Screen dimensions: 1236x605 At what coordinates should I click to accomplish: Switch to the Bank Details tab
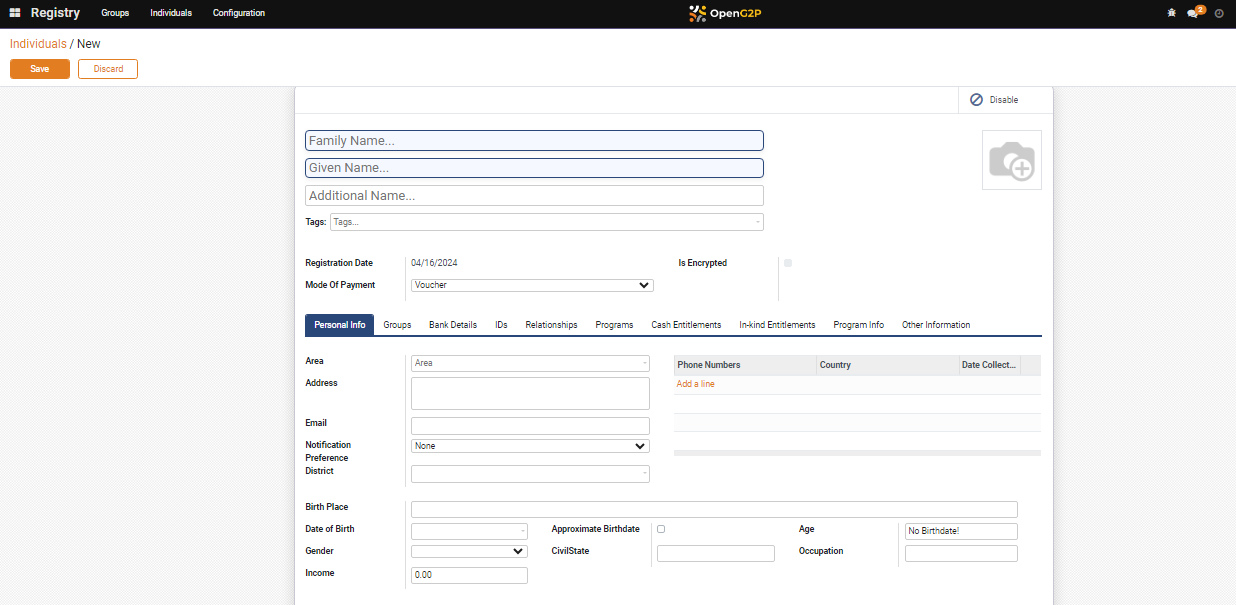pyautogui.click(x=453, y=325)
